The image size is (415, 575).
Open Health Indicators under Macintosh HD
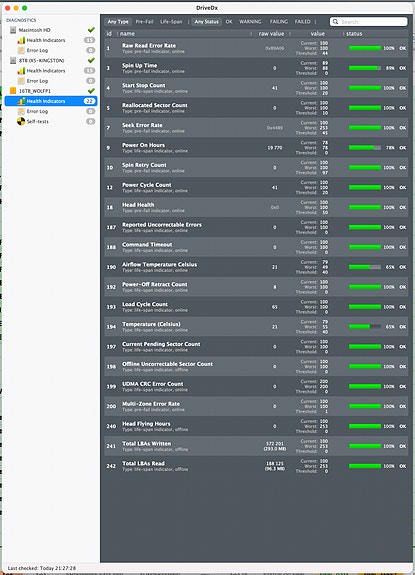point(46,40)
